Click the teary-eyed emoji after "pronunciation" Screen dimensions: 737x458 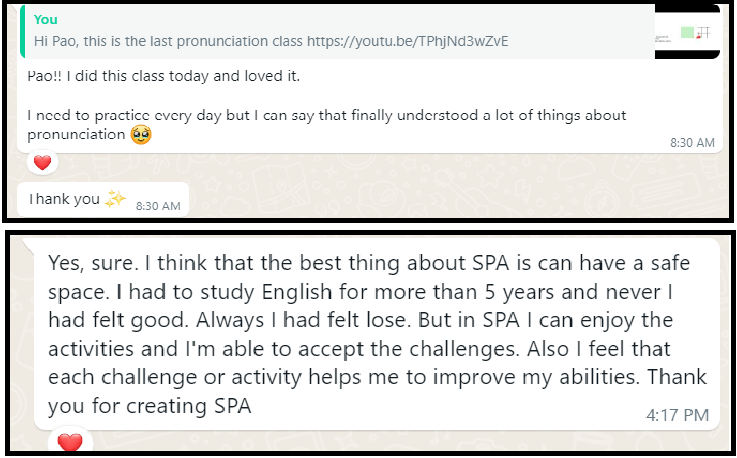[x=142, y=134]
